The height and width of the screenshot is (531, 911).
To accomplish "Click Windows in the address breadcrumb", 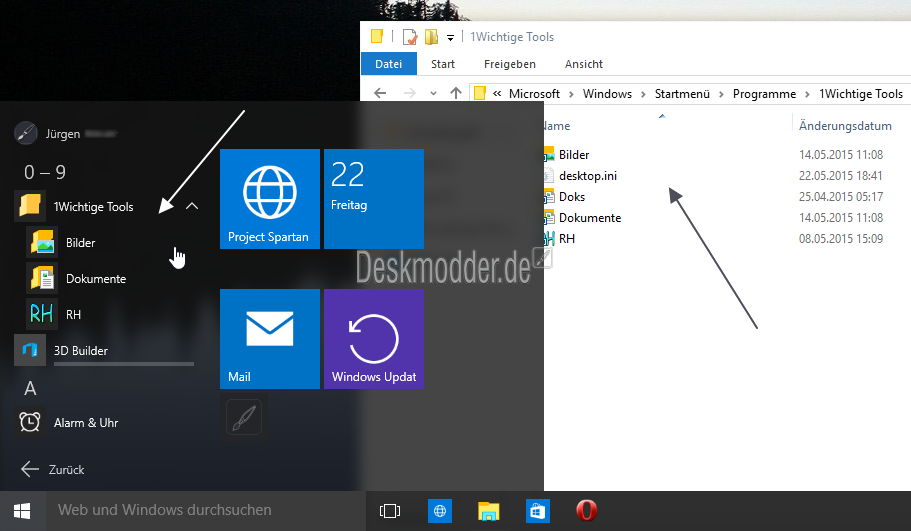I will click(607, 94).
